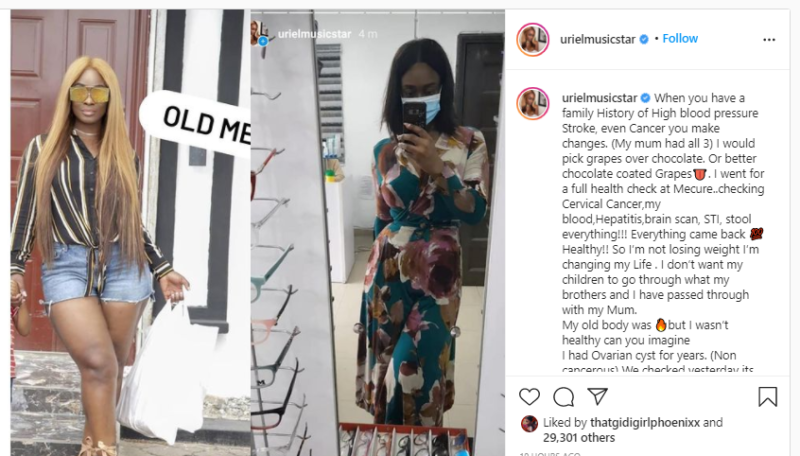Click the avatar beside the caption text

click(x=533, y=104)
